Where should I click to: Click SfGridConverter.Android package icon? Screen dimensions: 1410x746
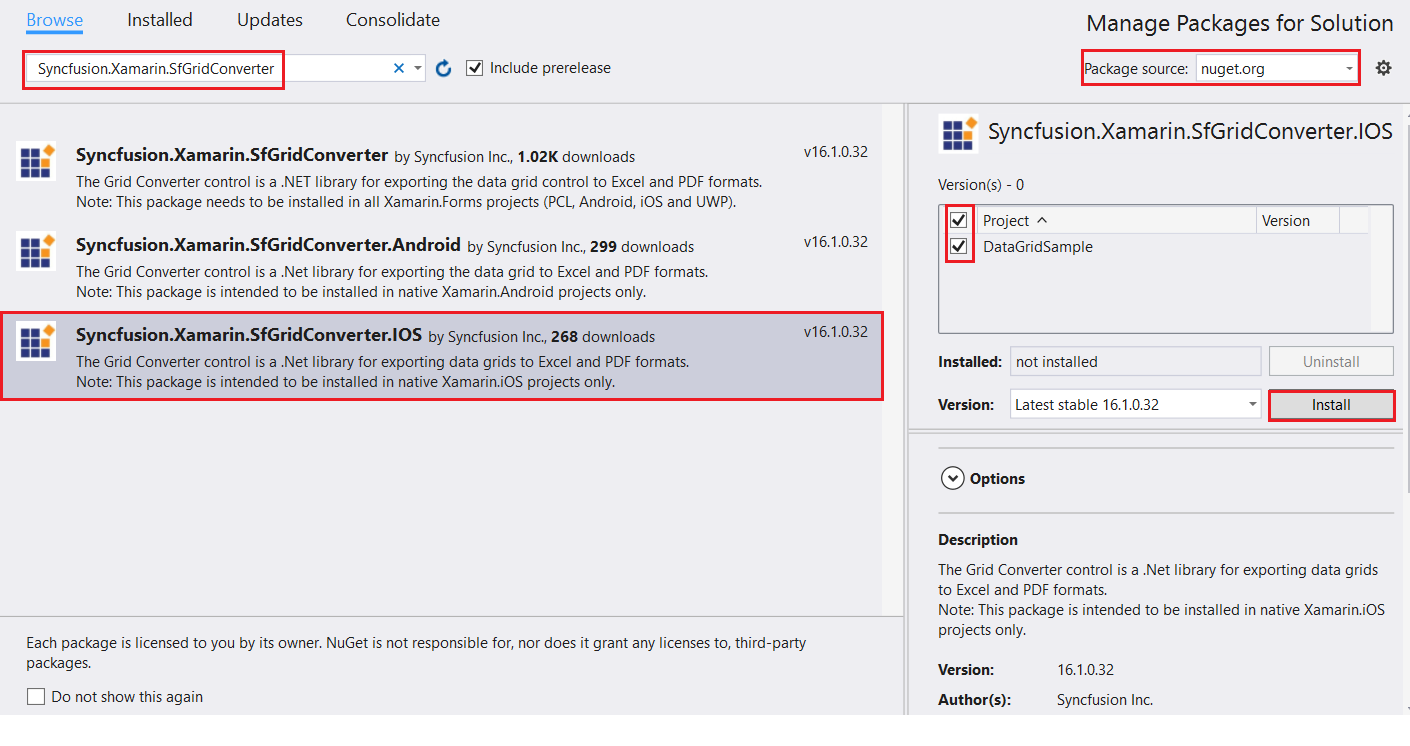click(x=36, y=250)
